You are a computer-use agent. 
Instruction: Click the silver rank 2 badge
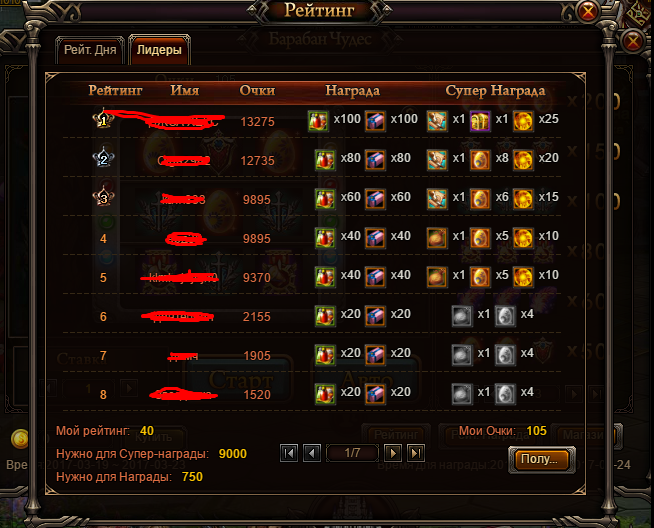[103, 158]
